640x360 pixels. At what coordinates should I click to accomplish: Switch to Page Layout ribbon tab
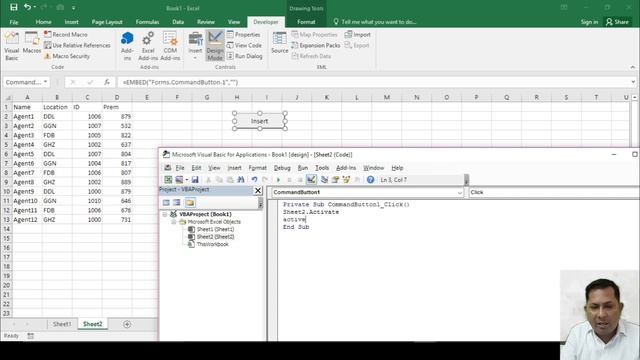tap(107, 22)
